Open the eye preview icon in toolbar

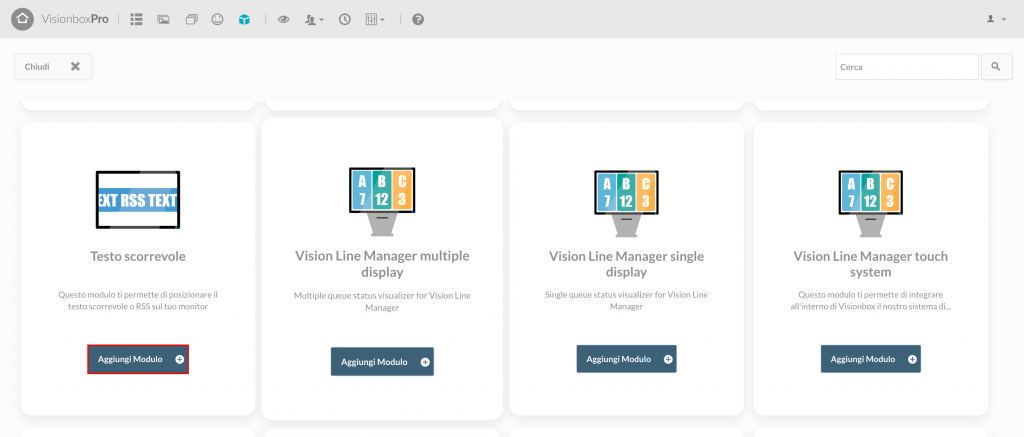283,20
